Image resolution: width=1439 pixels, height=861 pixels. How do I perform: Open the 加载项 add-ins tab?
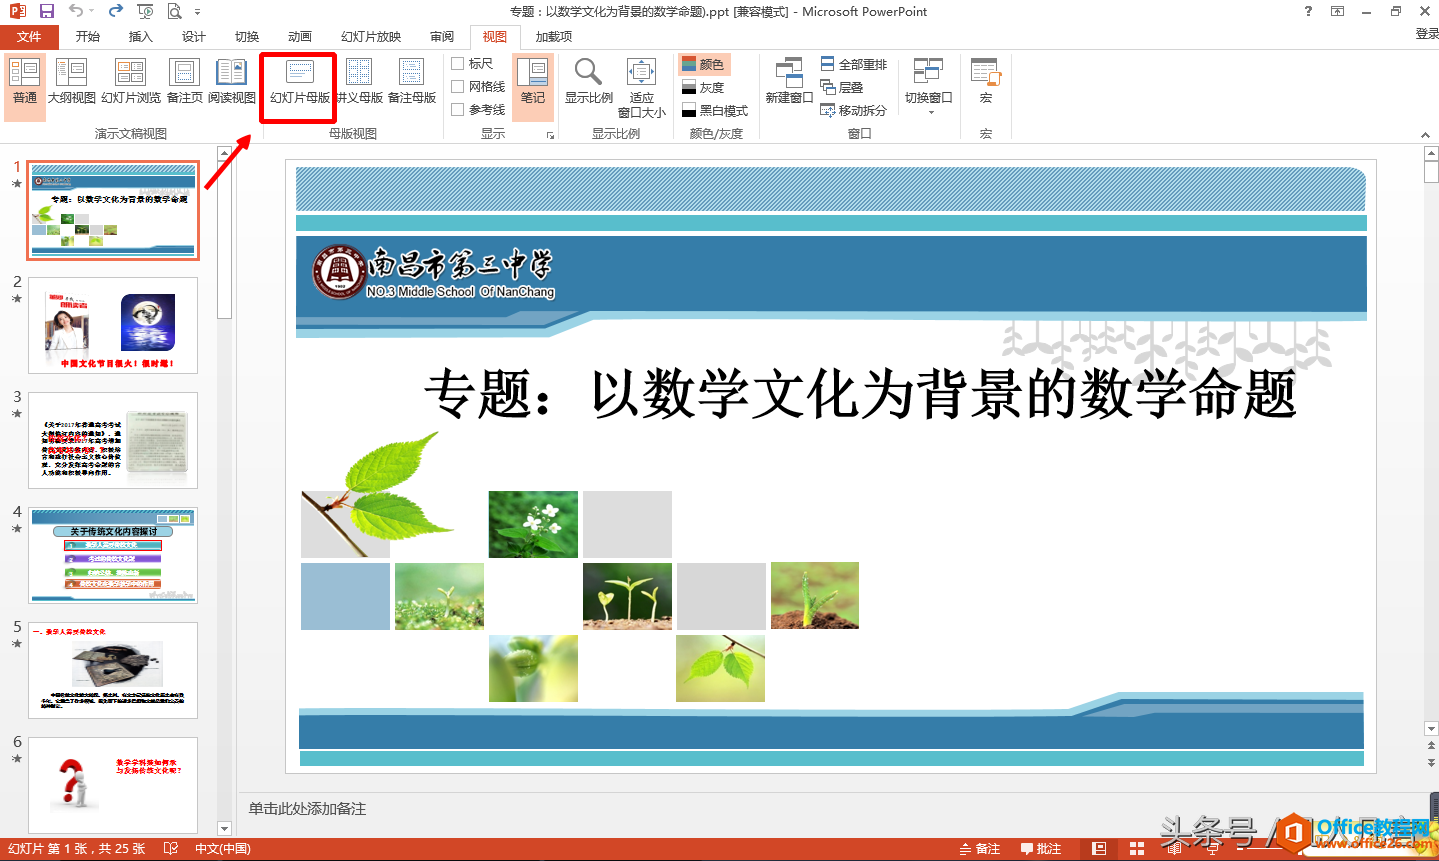point(552,36)
